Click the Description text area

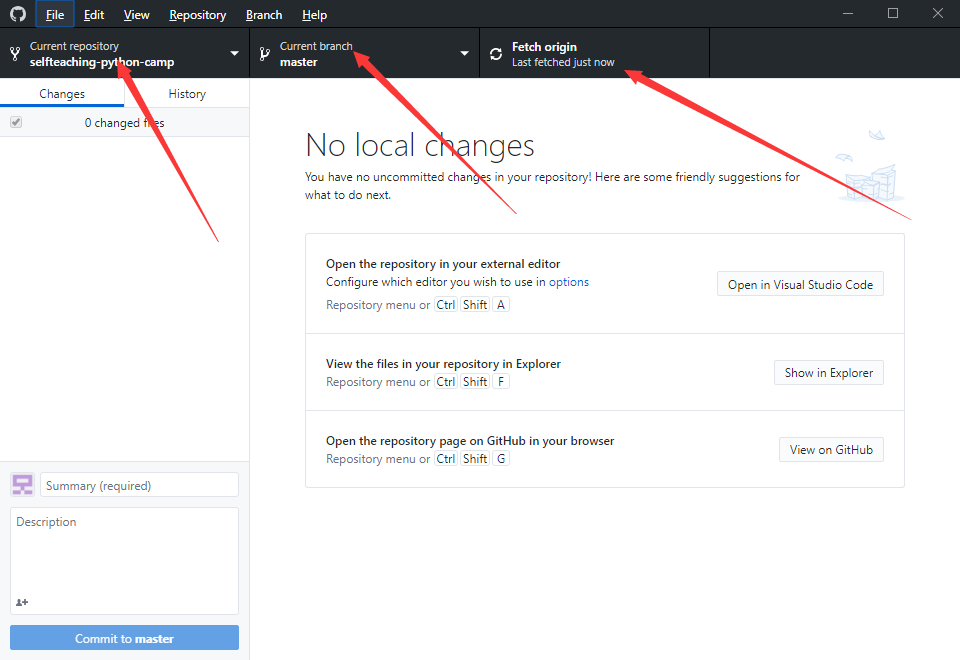[x=124, y=561]
